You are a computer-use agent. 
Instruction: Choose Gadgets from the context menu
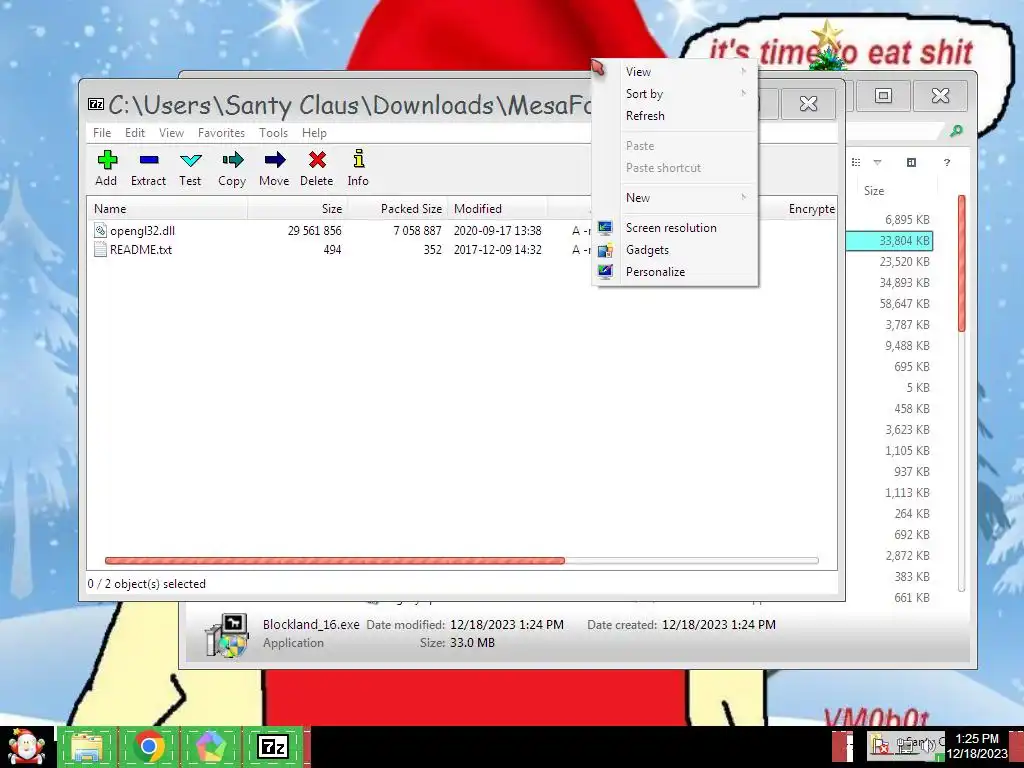[675, 250]
